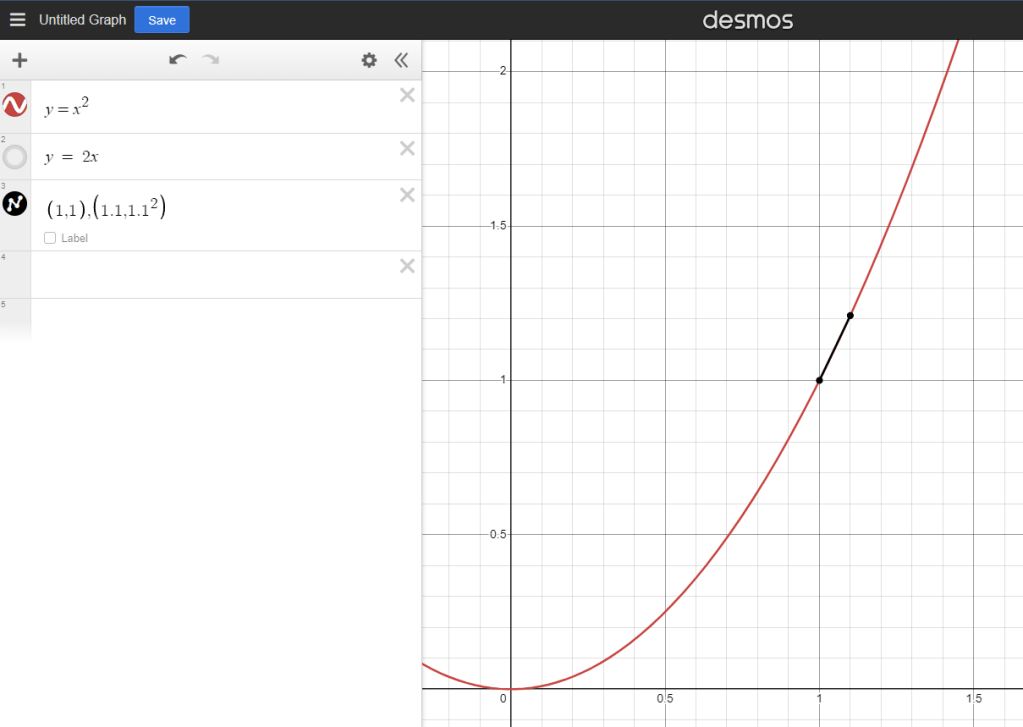
Task: Toggle visibility of the points expression
Action: (x=15, y=204)
